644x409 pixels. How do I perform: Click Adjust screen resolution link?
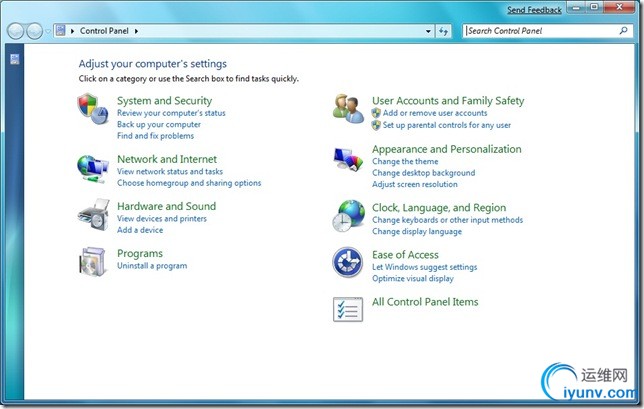click(415, 185)
